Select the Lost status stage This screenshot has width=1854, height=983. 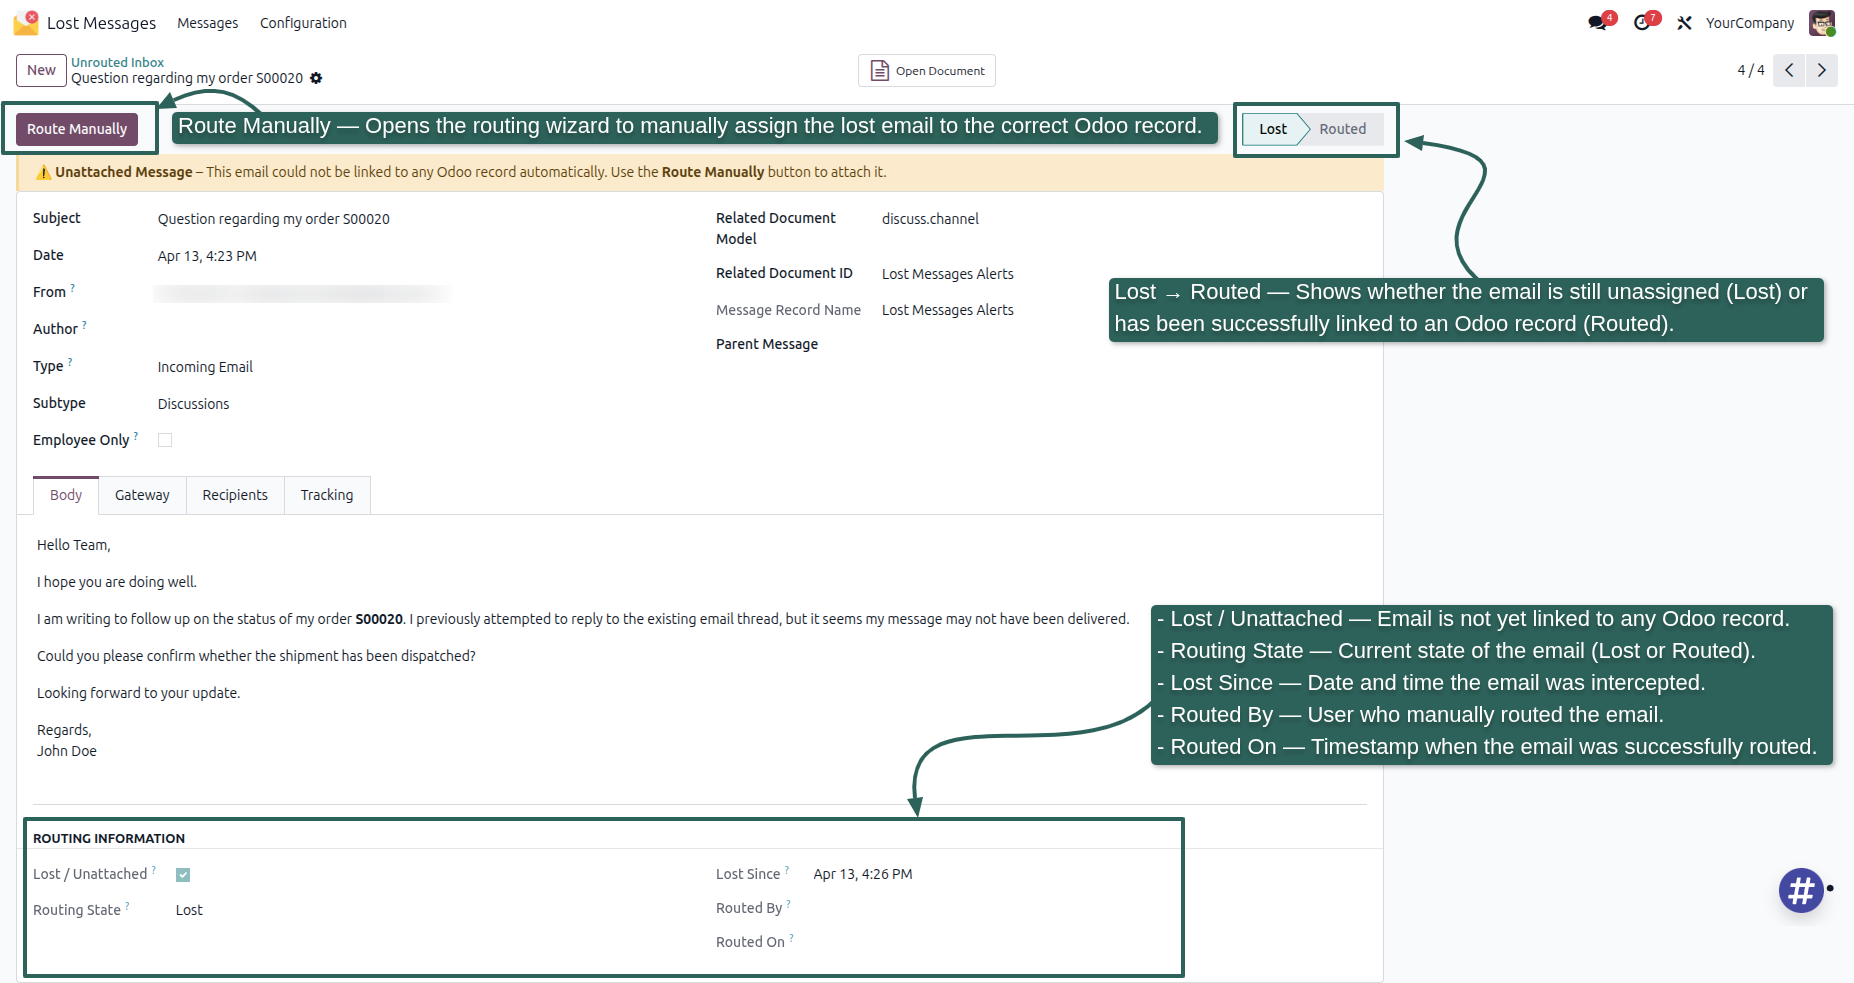[x=1273, y=129]
